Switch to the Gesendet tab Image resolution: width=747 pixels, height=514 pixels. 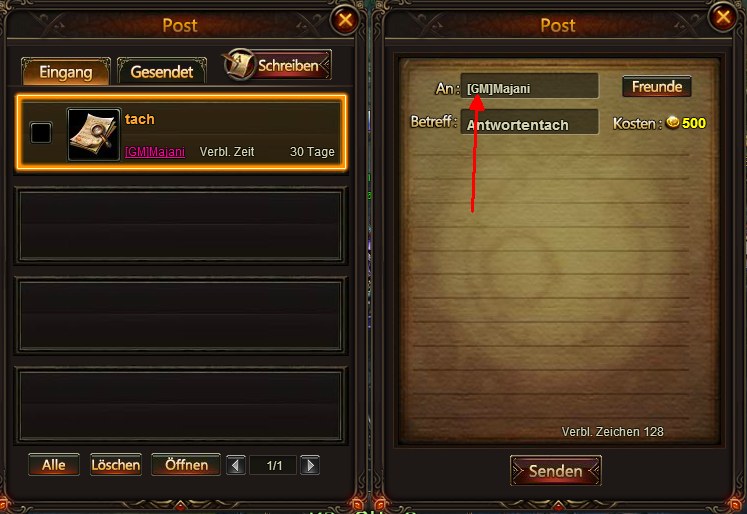[x=162, y=72]
